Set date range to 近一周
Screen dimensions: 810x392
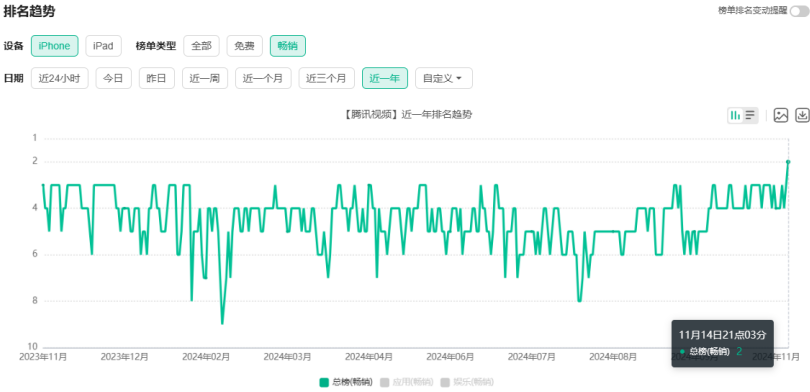click(205, 78)
